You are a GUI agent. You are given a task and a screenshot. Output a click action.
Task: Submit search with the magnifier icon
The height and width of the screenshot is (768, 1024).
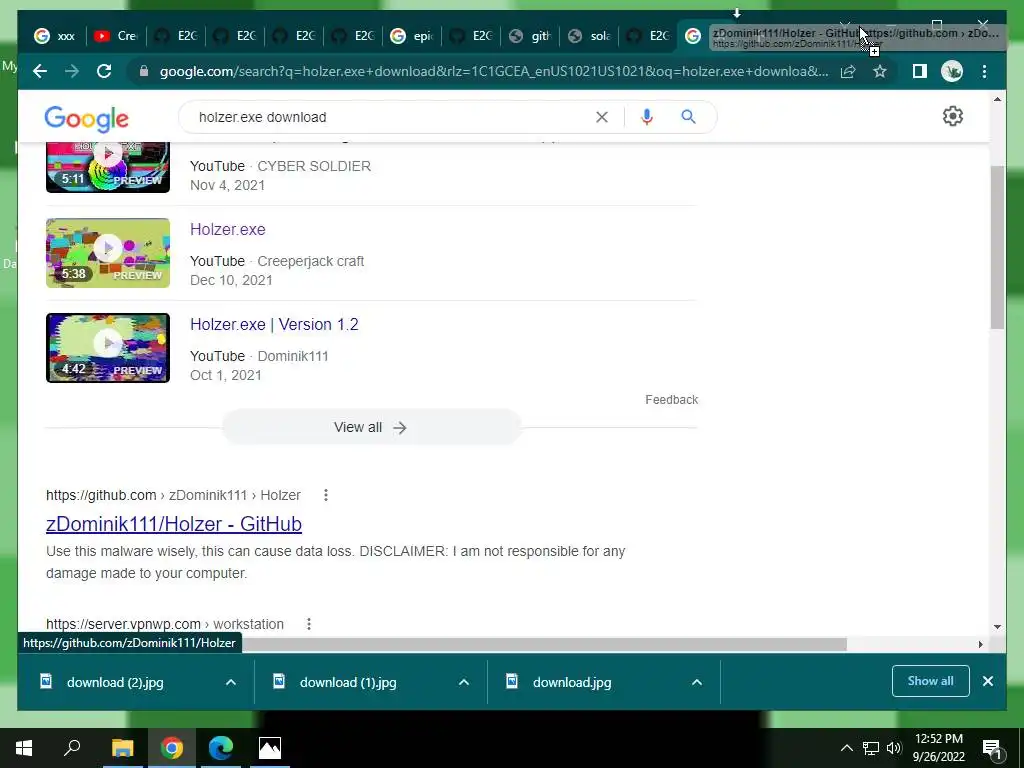[688, 117]
